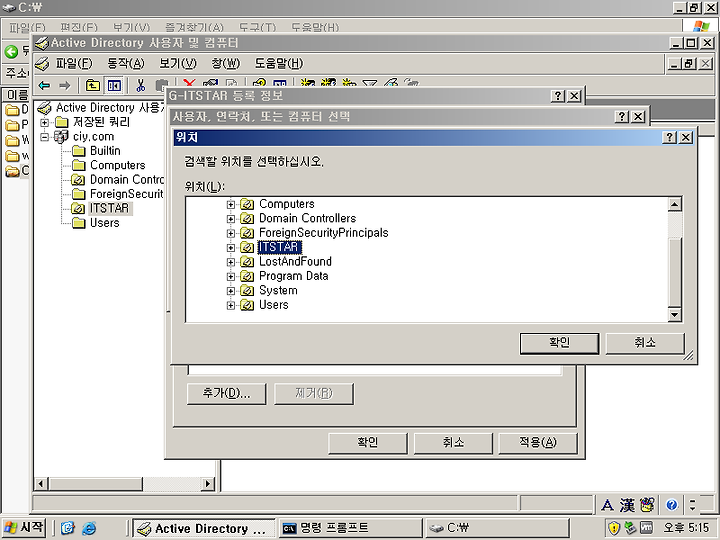Viewport: 720px width, 540px height.
Task: Toggle the show/hide console tree icon
Action: point(114,85)
